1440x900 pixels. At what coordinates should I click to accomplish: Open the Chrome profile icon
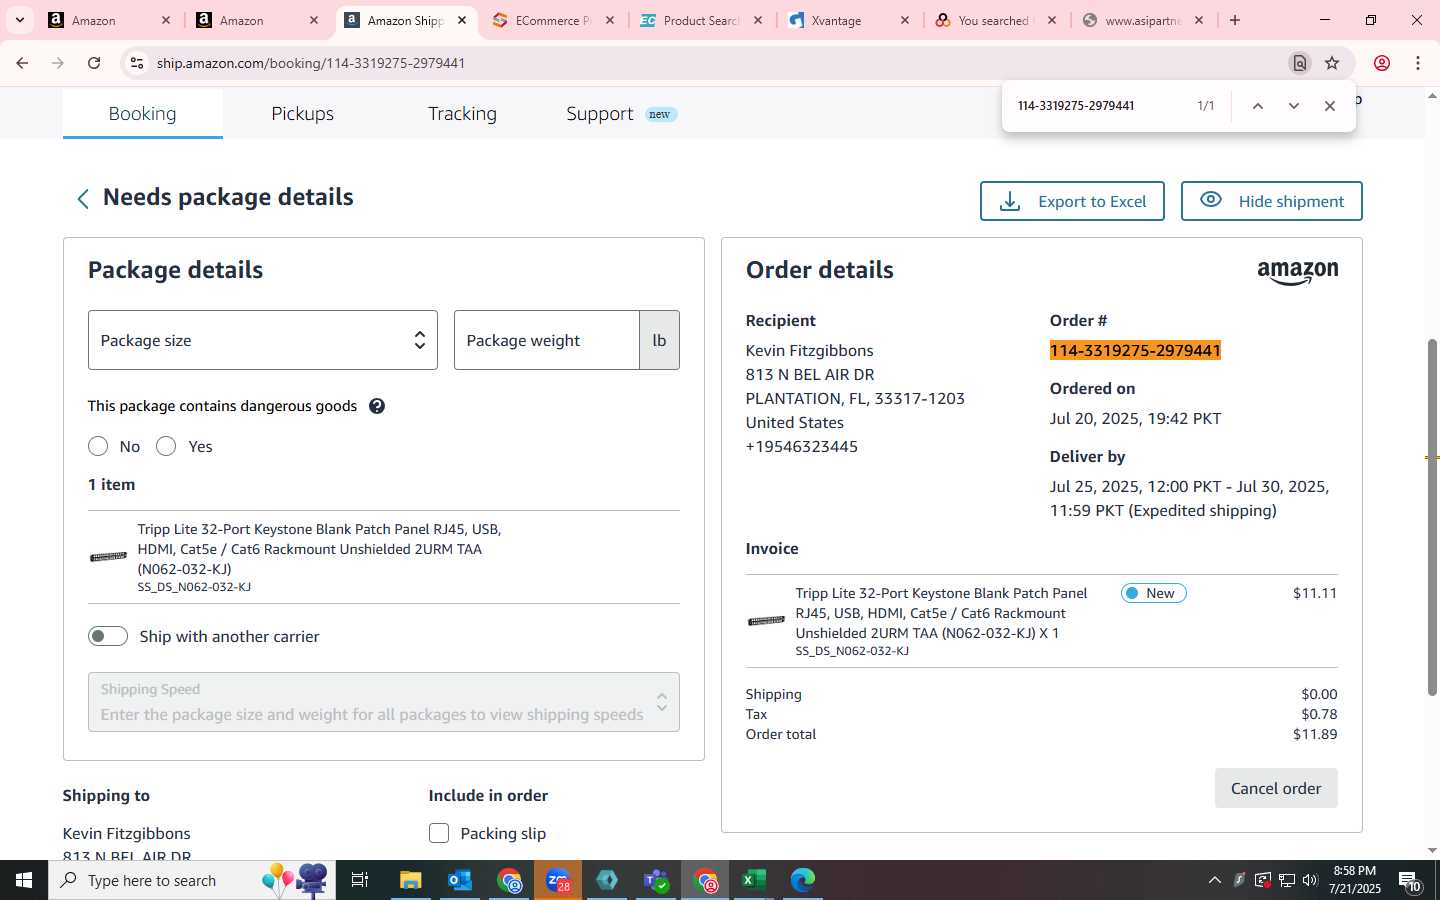point(1382,63)
